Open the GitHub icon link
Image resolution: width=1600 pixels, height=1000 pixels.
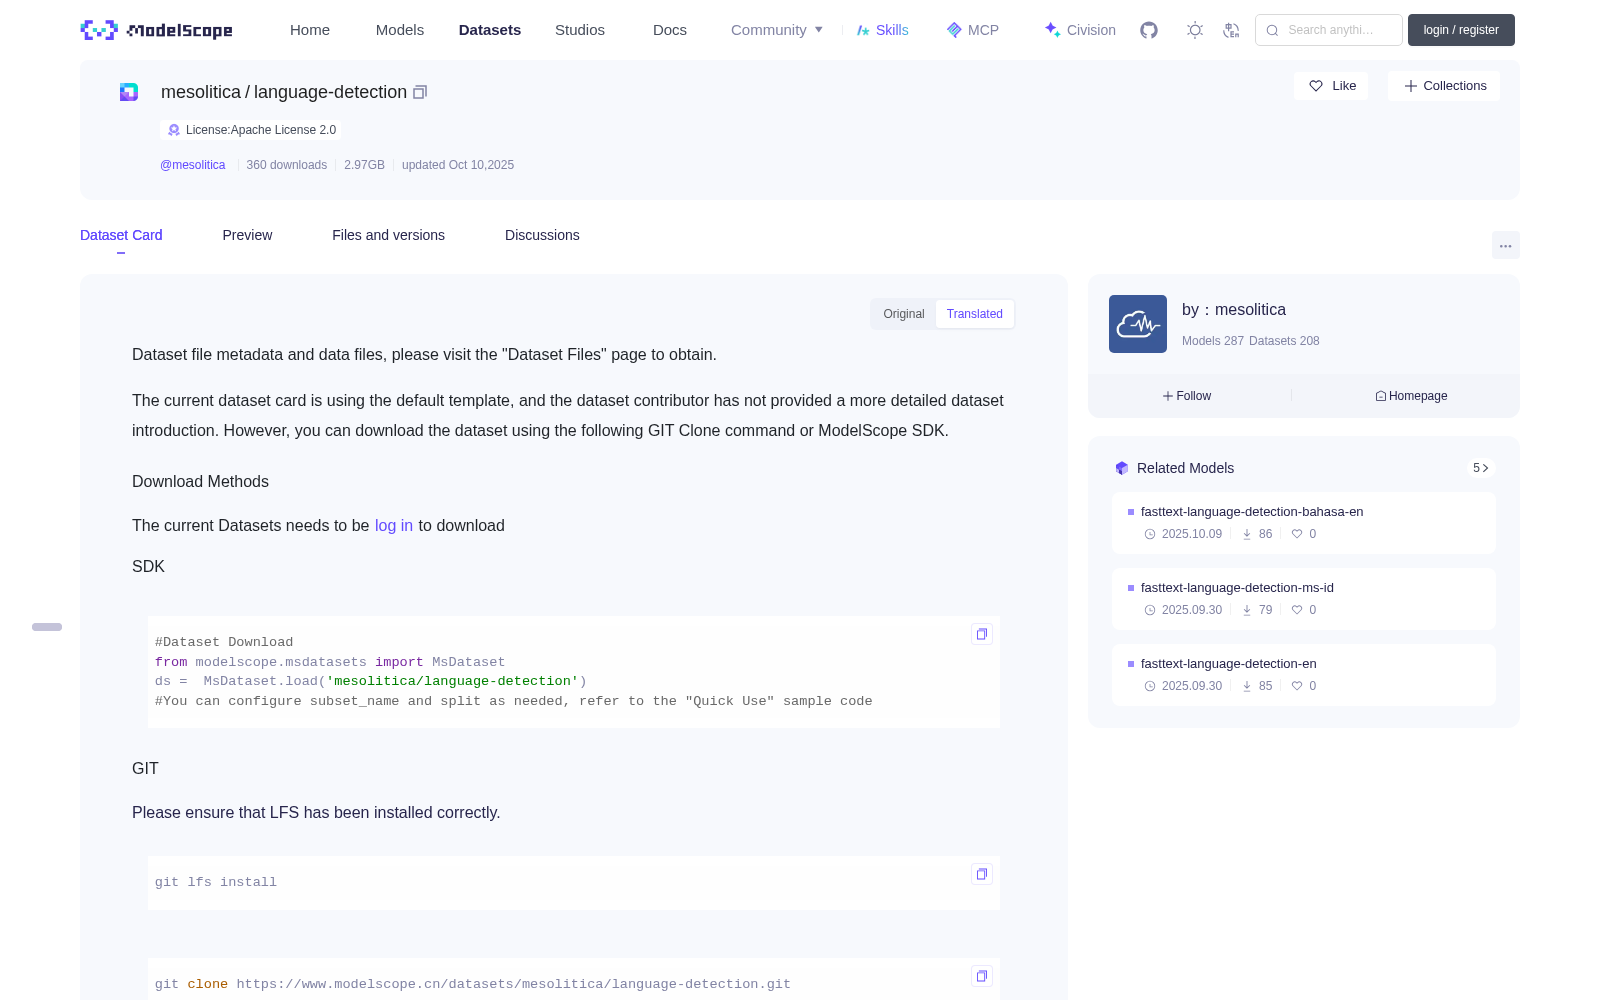tap(1149, 30)
